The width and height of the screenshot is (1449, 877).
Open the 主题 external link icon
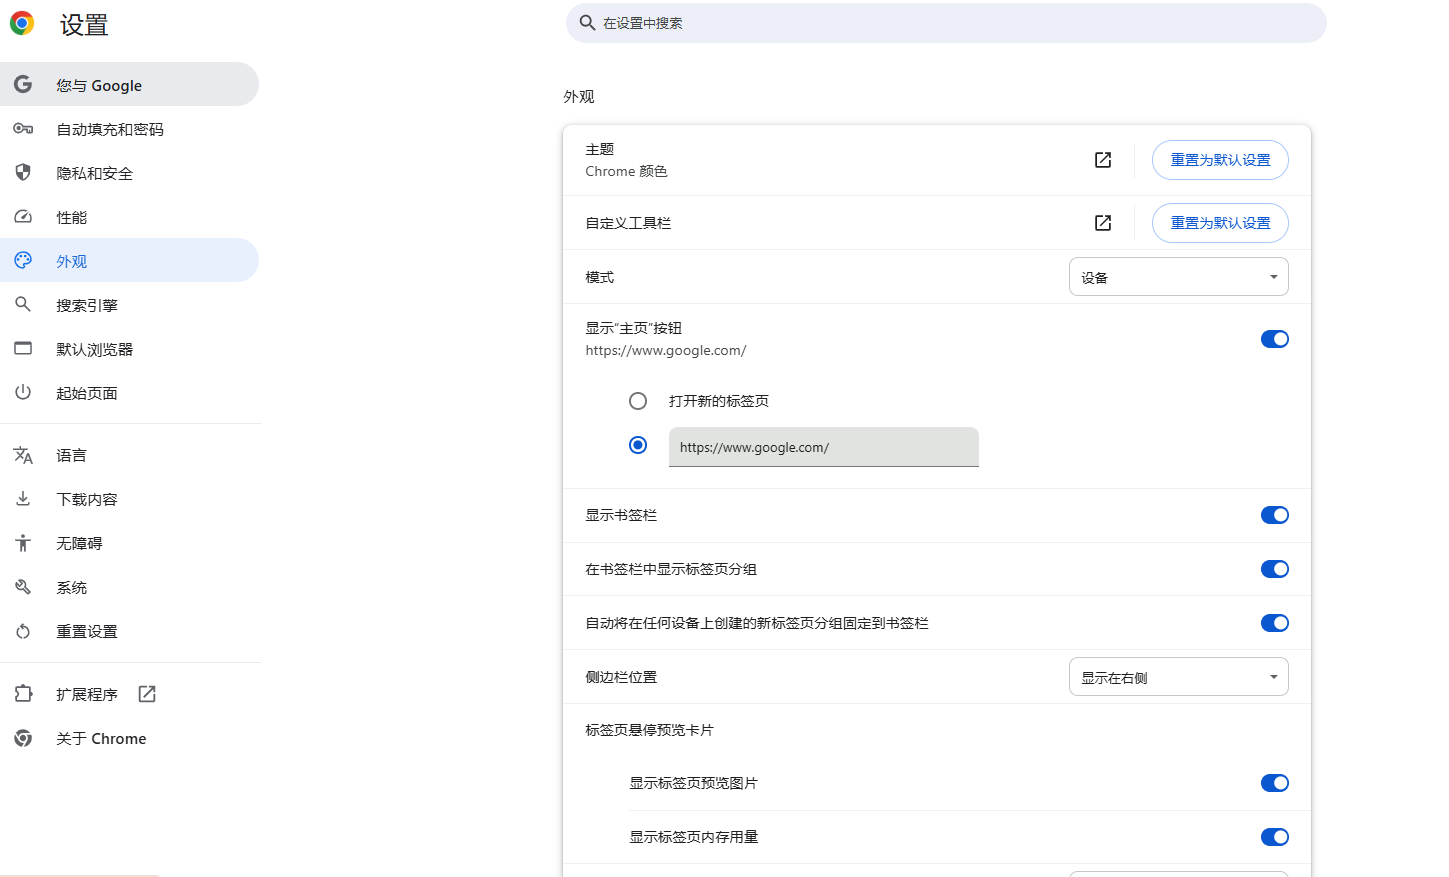(1103, 160)
